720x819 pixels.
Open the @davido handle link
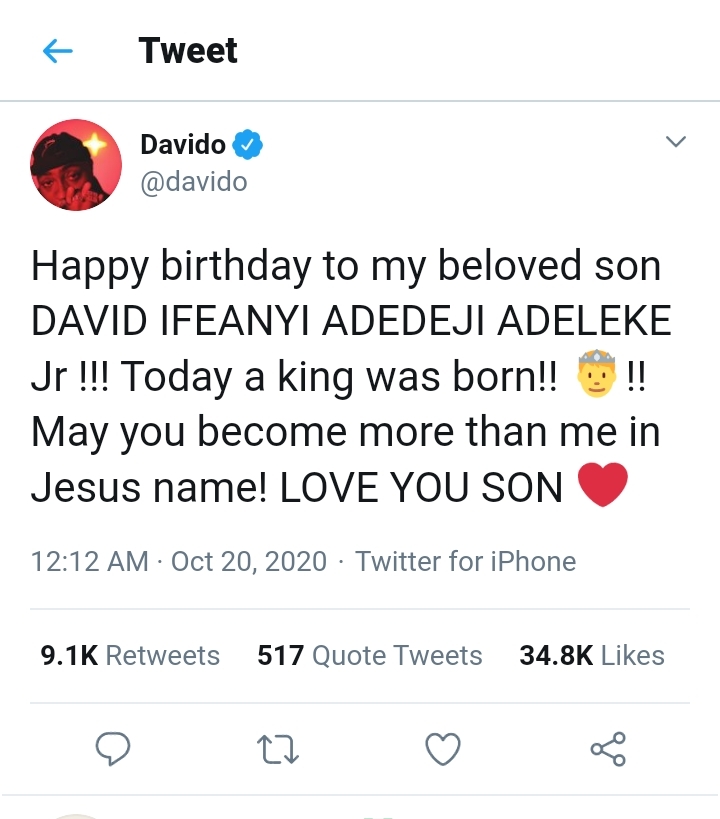(x=192, y=182)
